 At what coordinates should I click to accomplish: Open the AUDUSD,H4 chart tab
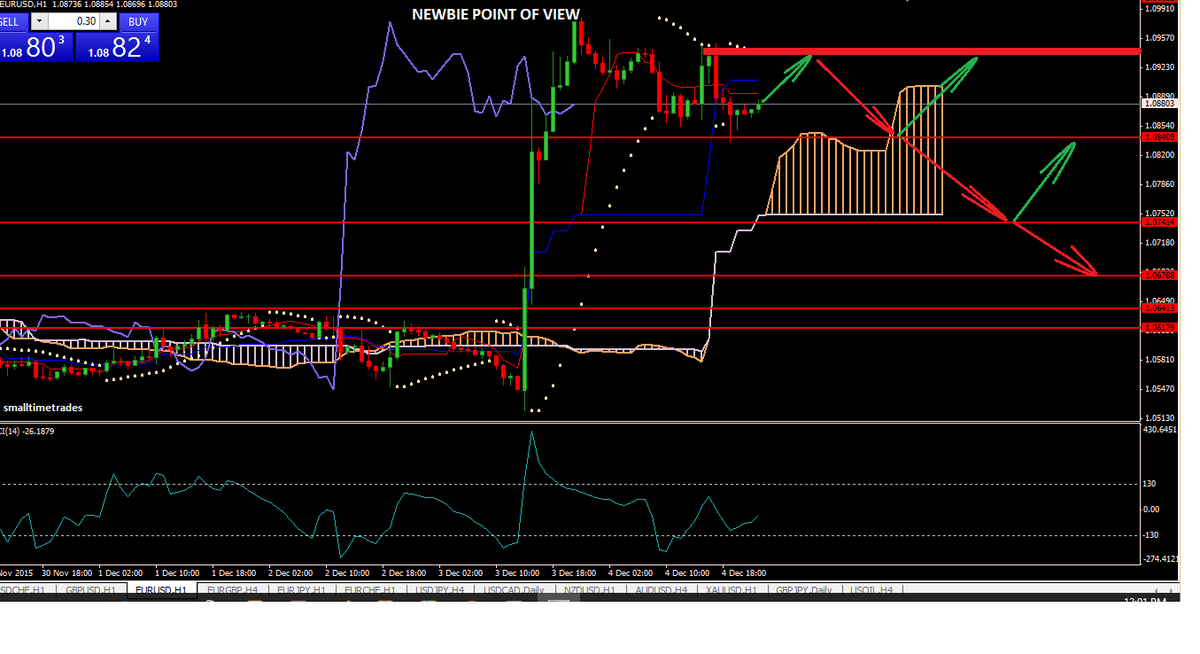point(661,590)
